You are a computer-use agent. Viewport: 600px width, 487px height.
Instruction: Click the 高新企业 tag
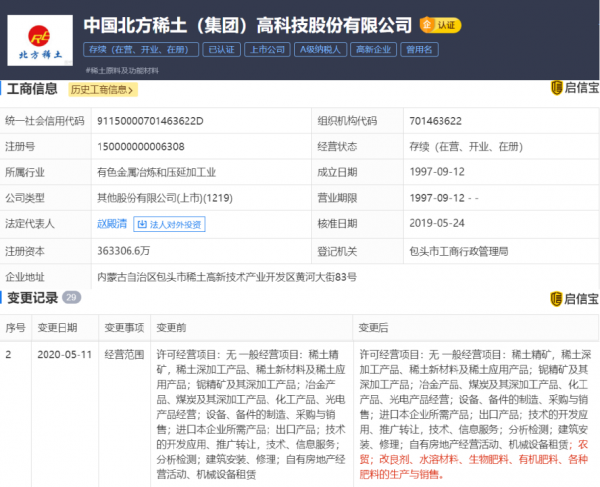[x=373, y=50]
